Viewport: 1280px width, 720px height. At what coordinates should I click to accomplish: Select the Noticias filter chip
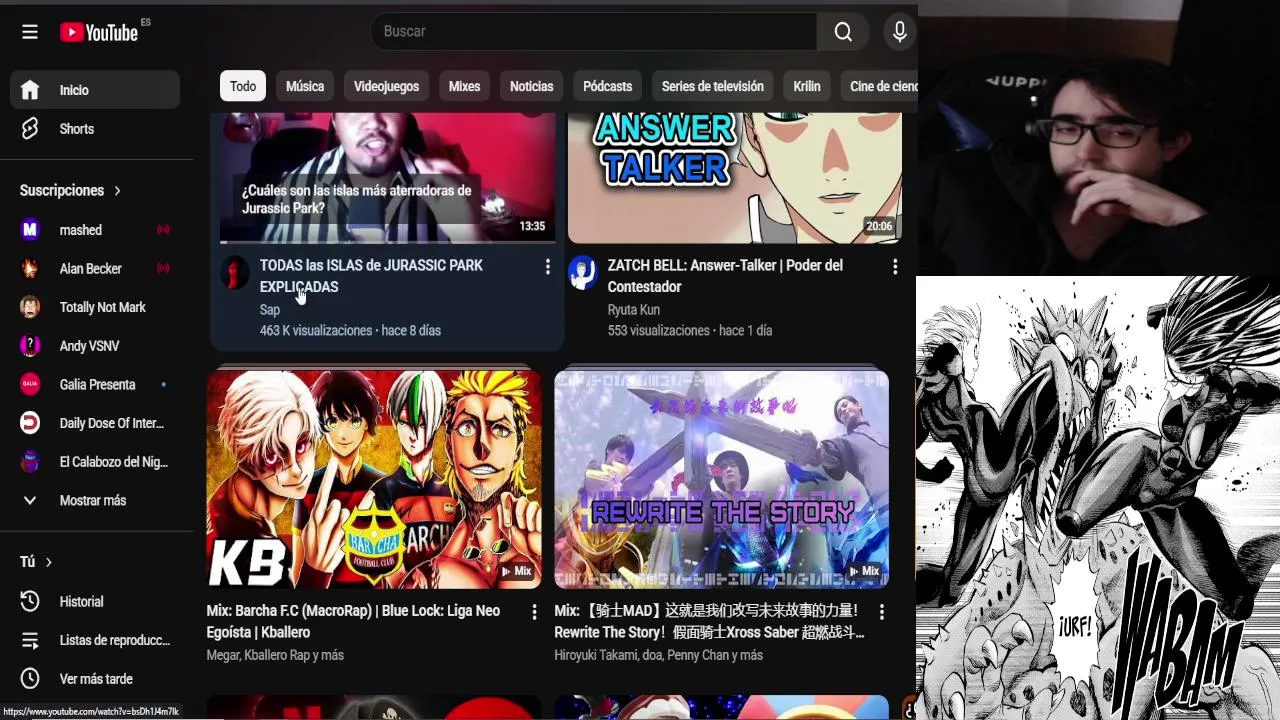coord(531,87)
